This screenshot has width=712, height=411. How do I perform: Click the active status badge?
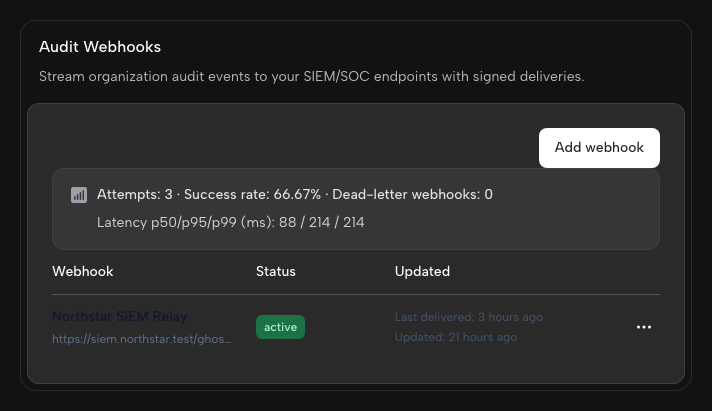pyautogui.click(x=280, y=327)
